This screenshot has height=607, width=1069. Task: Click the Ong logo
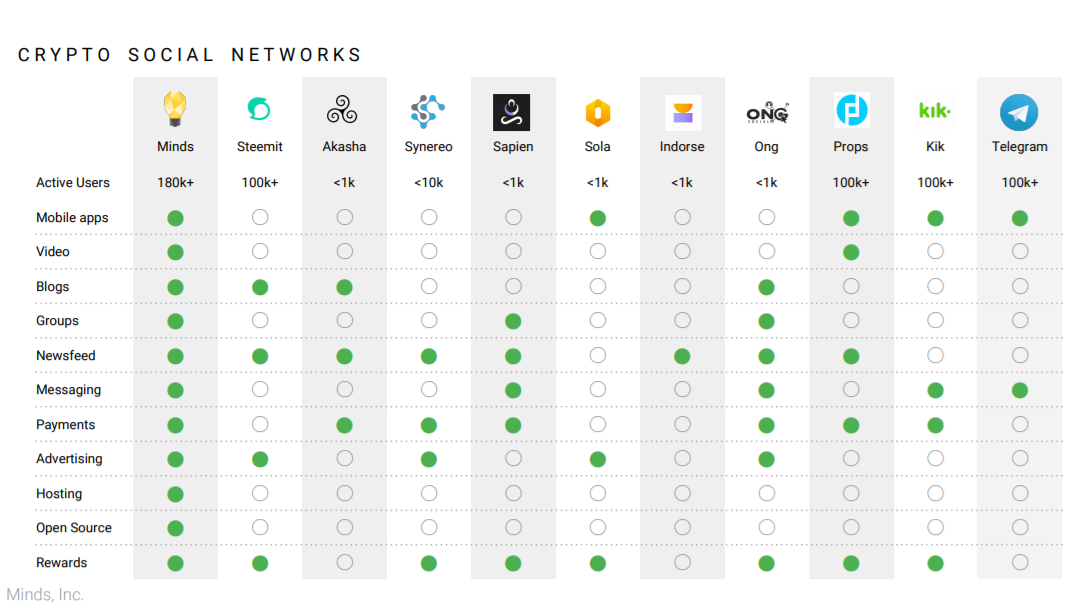(x=767, y=113)
